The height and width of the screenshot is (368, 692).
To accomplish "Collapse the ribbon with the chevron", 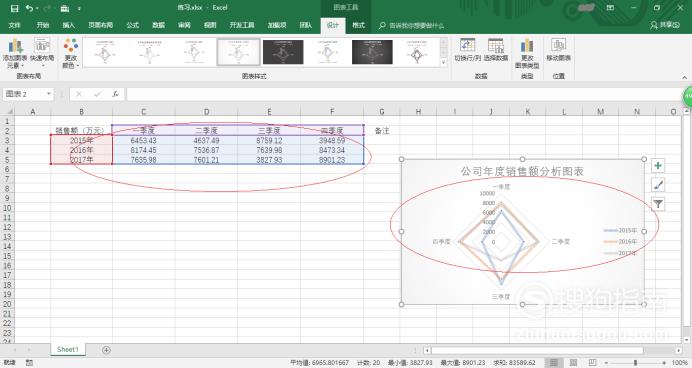I will (x=684, y=77).
